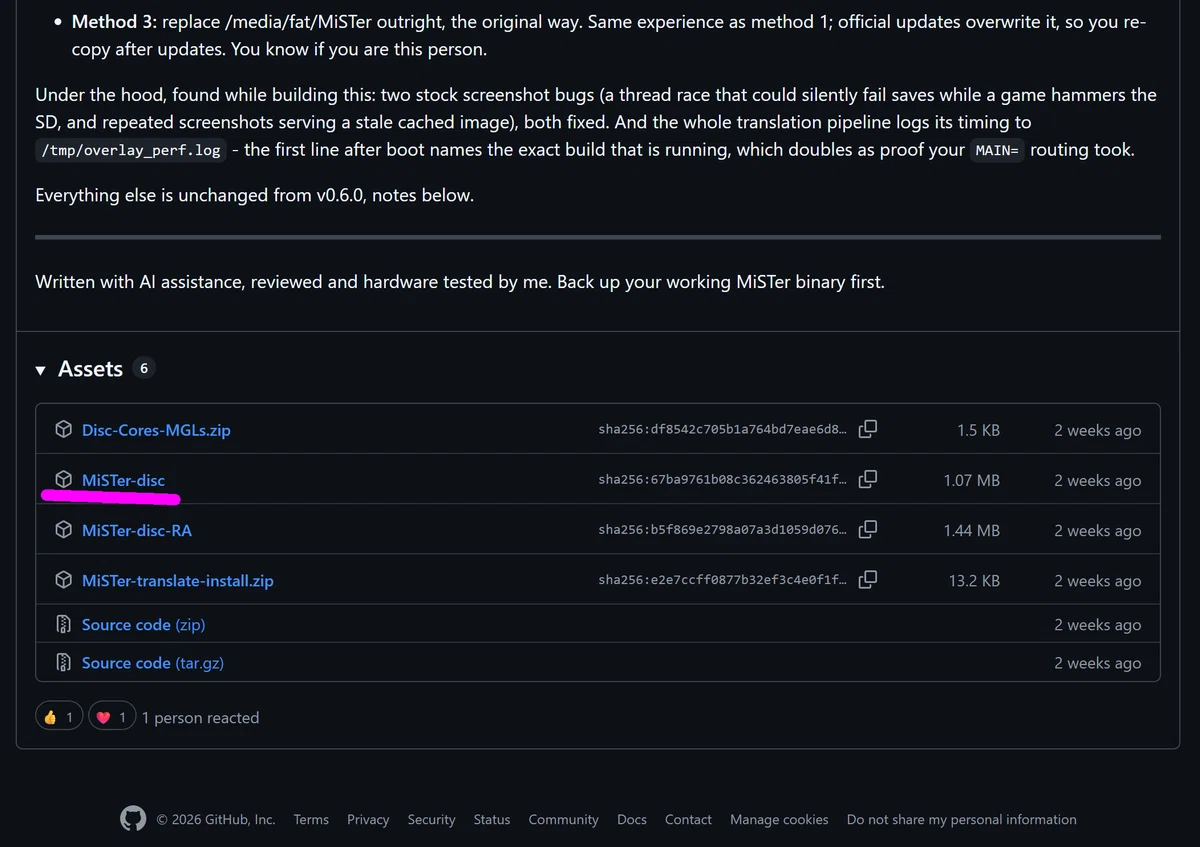Click Do not share my personal information
1200x847 pixels.
pos(962,819)
